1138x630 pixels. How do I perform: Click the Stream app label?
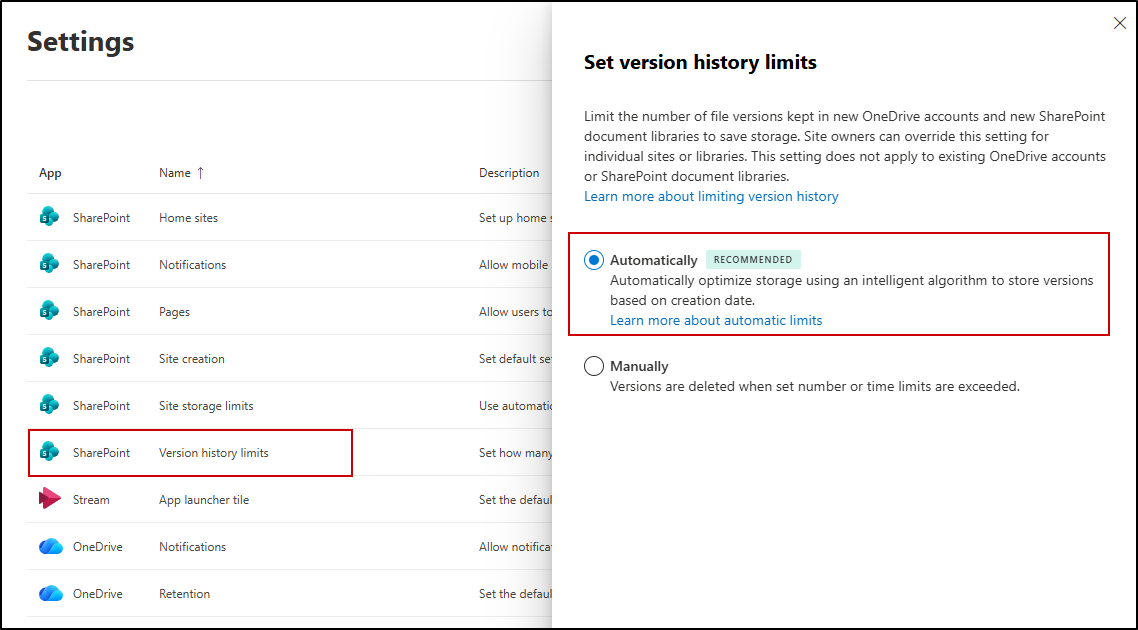tap(91, 499)
